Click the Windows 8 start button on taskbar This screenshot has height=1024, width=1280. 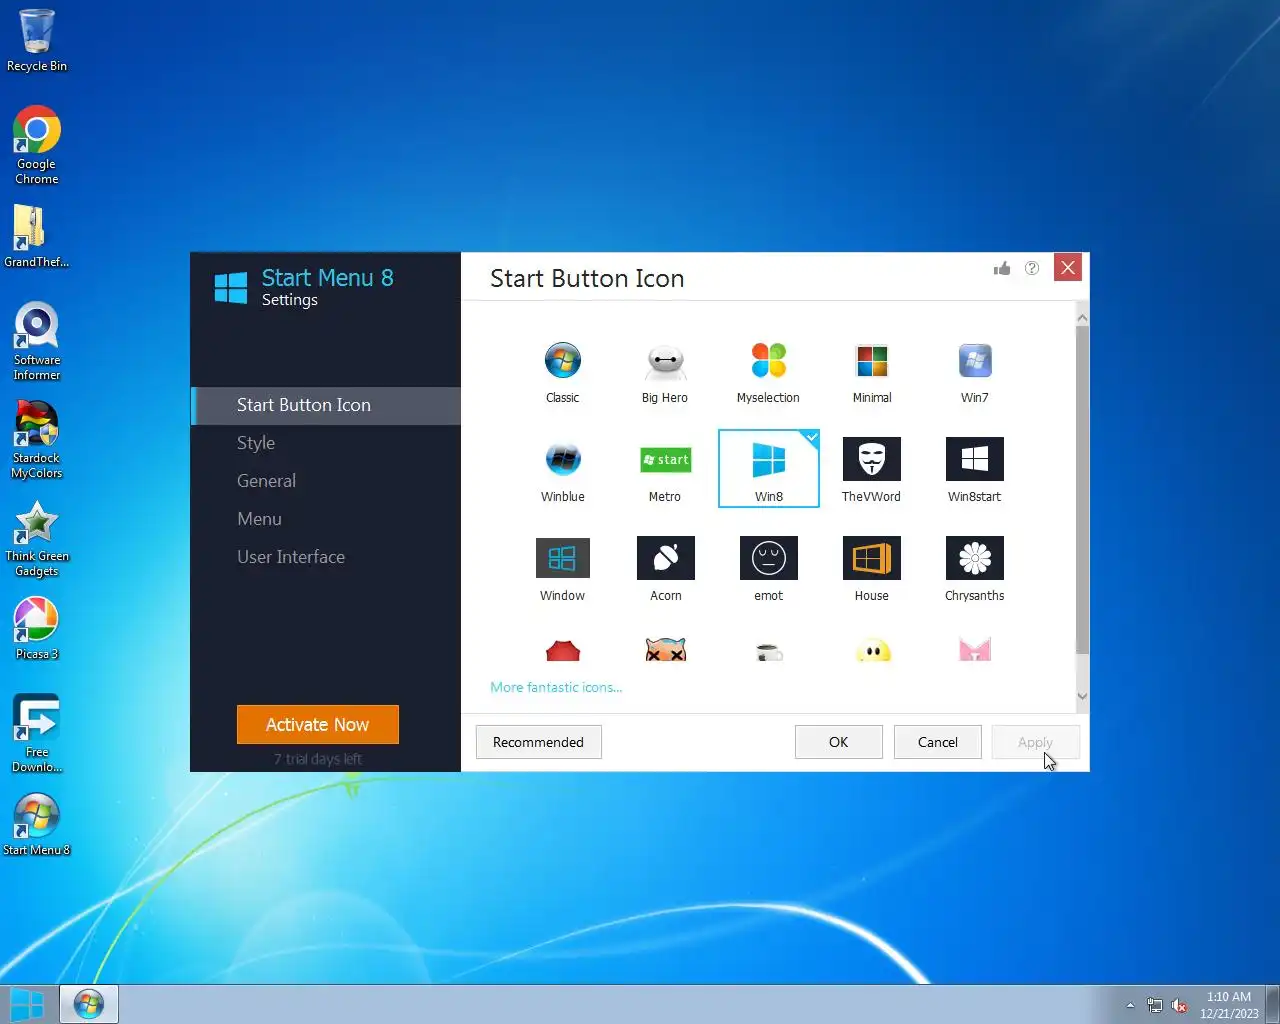[x=27, y=1004]
